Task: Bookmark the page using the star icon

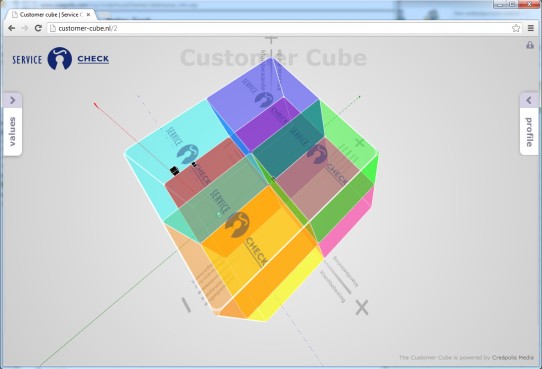Action: pos(516,28)
